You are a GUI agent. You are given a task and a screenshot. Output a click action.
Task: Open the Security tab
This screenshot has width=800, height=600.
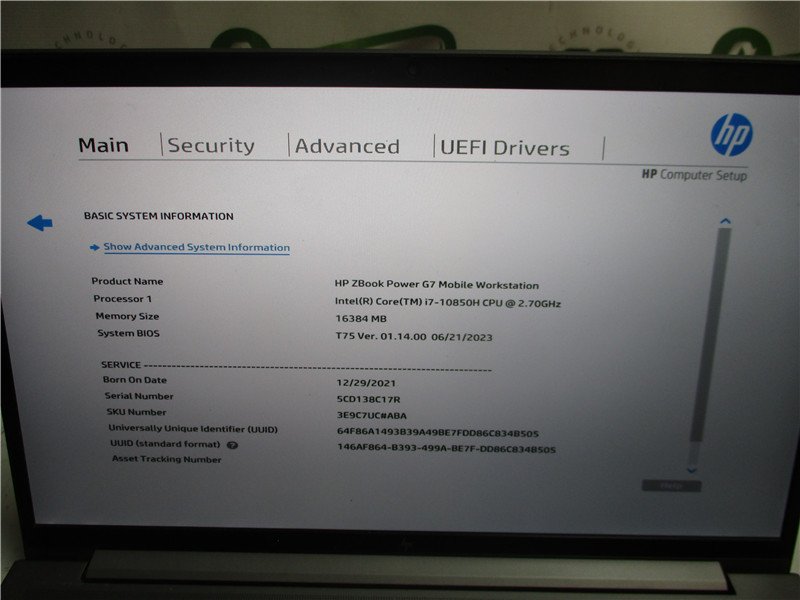tap(211, 146)
